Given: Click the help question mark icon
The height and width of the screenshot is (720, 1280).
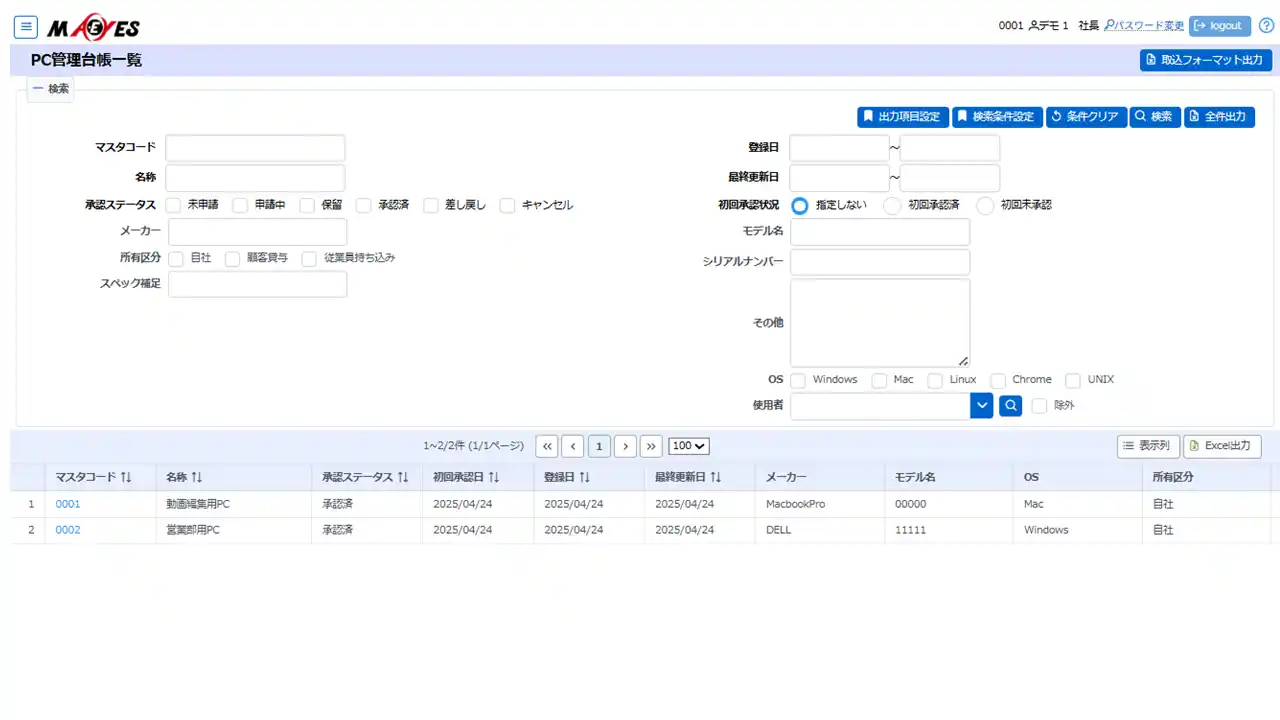Looking at the screenshot, I should (x=1266, y=26).
